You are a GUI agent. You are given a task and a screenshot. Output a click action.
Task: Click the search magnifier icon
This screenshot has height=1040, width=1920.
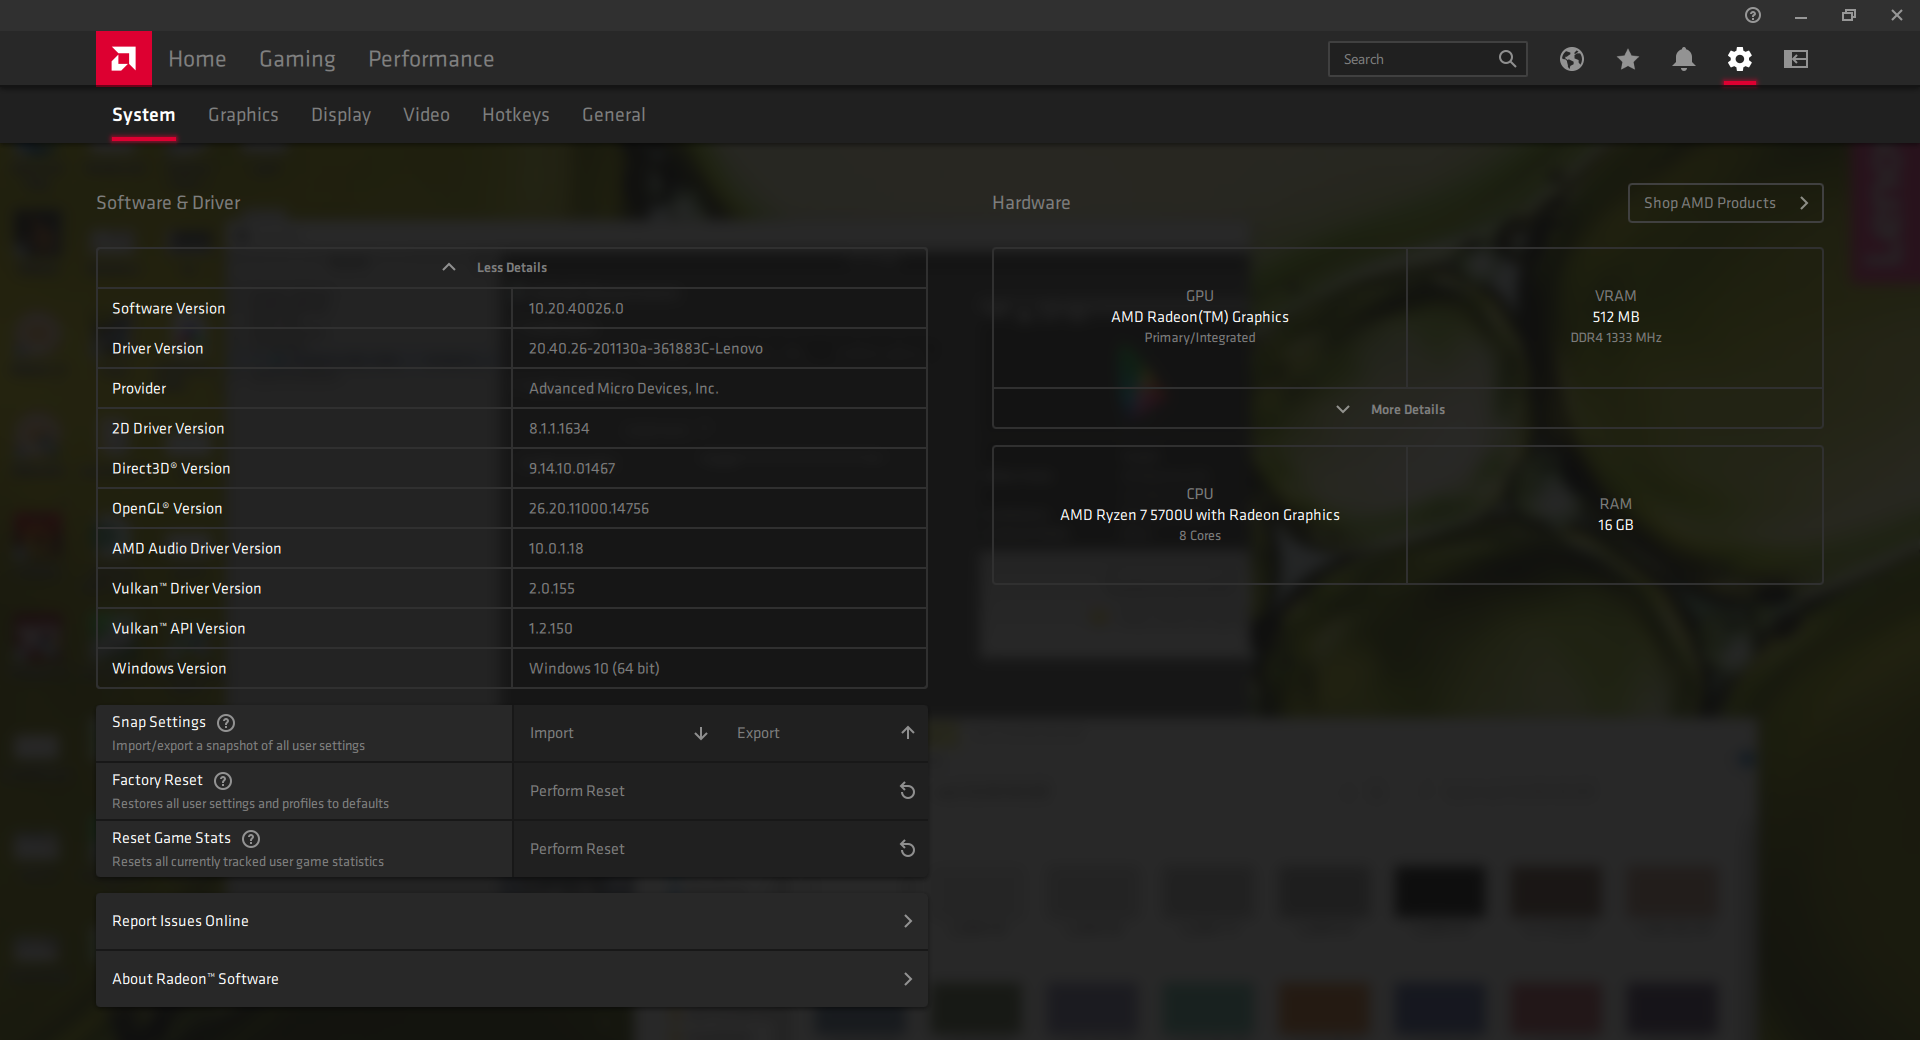(x=1507, y=59)
